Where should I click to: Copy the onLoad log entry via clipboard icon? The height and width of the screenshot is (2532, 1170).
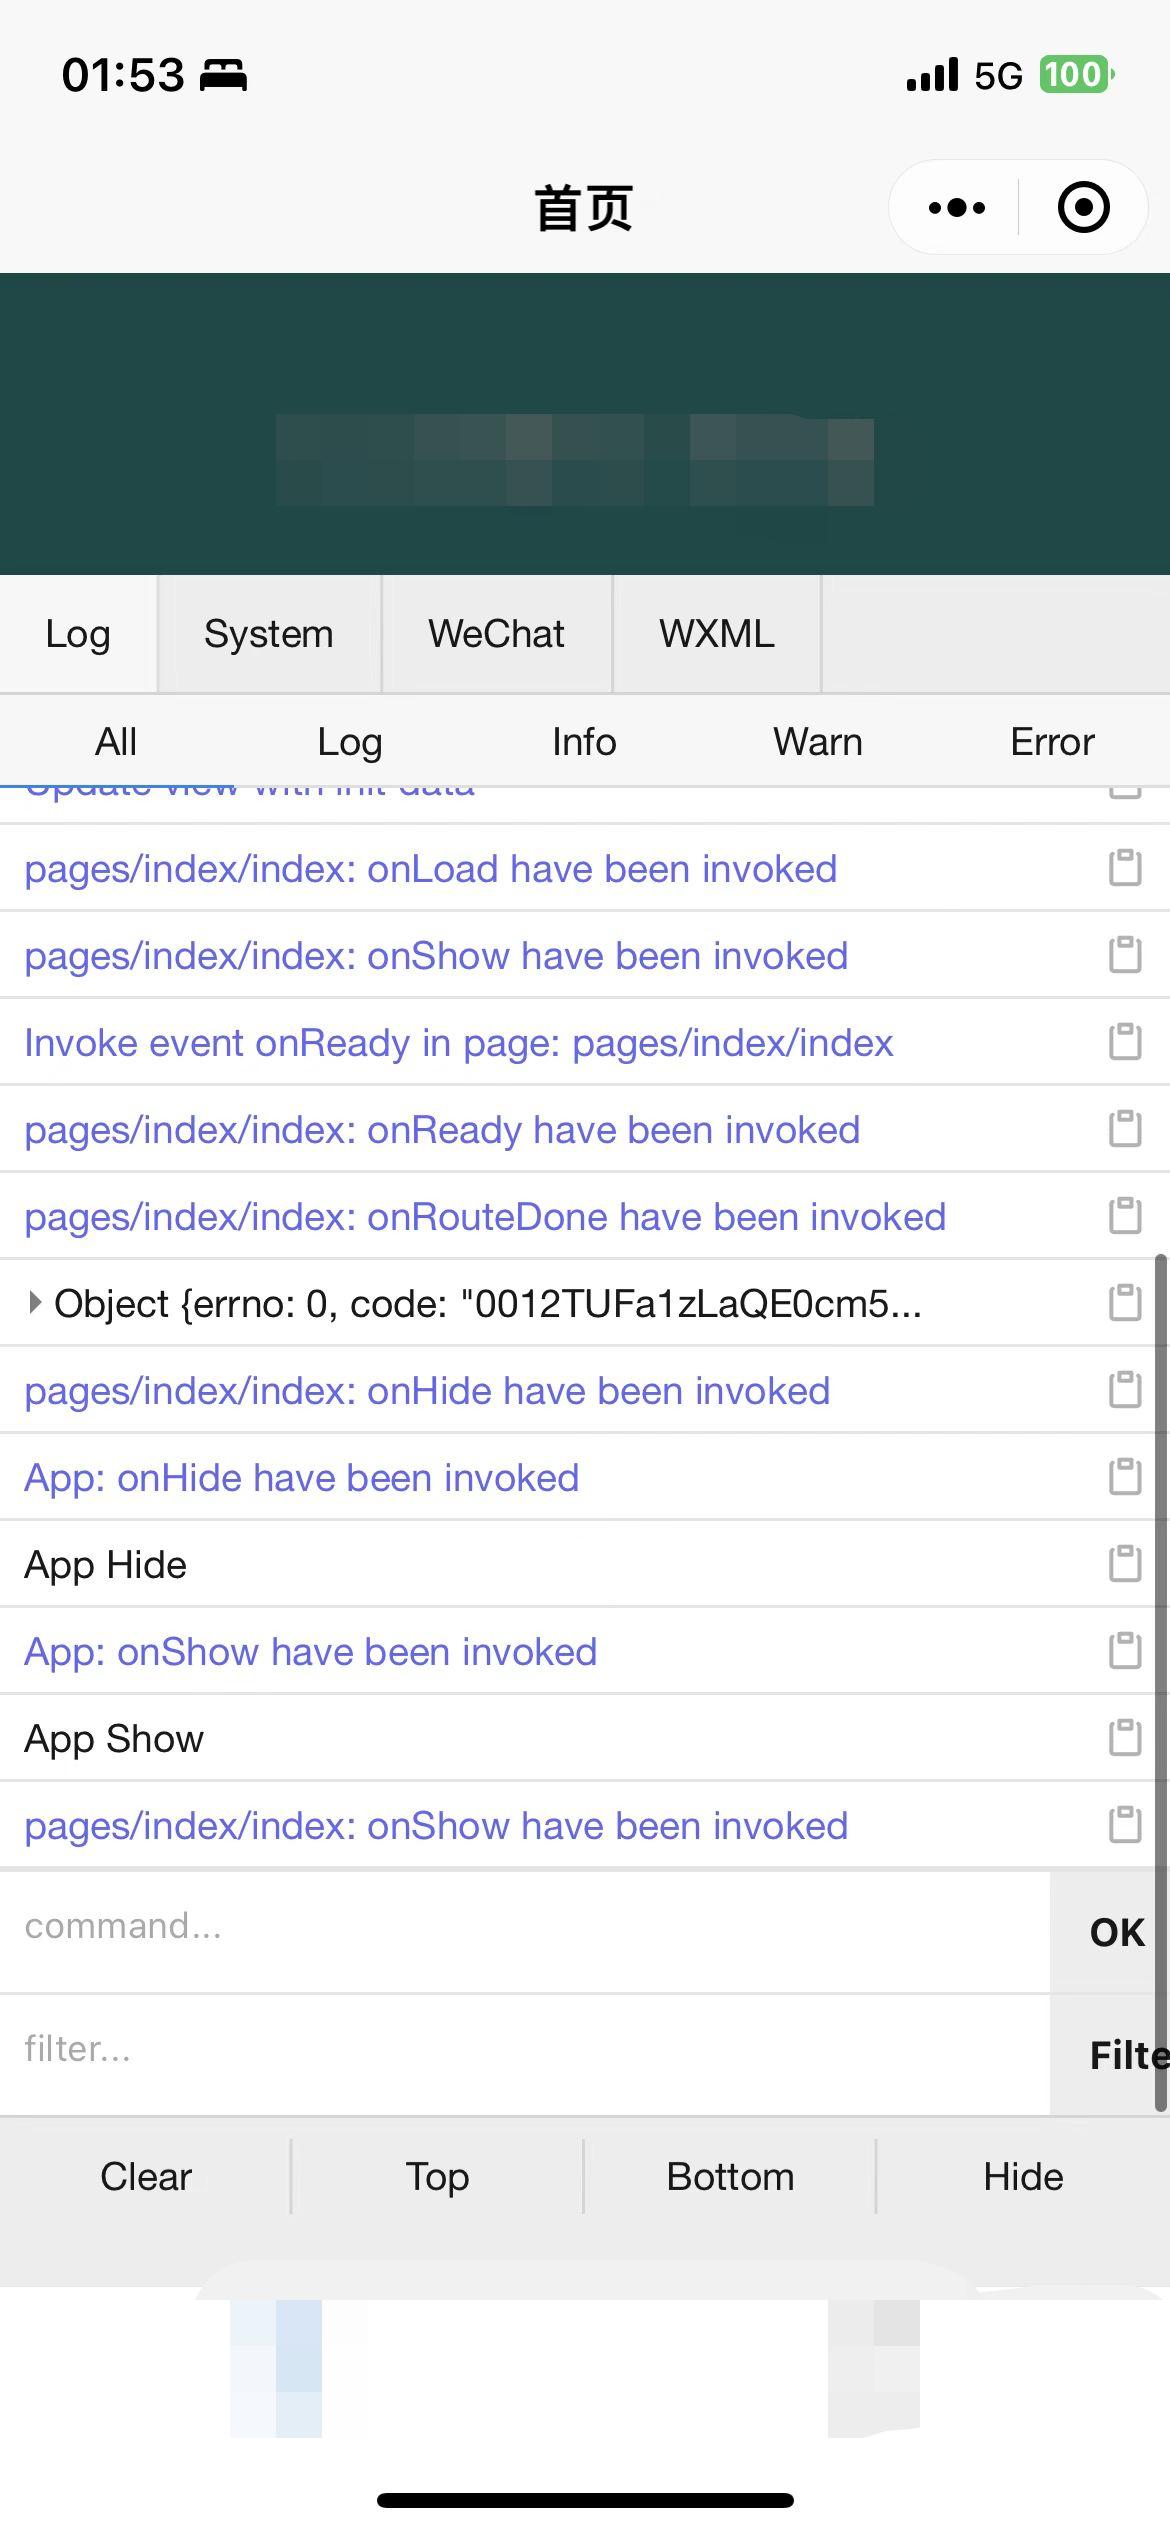[1125, 868]
